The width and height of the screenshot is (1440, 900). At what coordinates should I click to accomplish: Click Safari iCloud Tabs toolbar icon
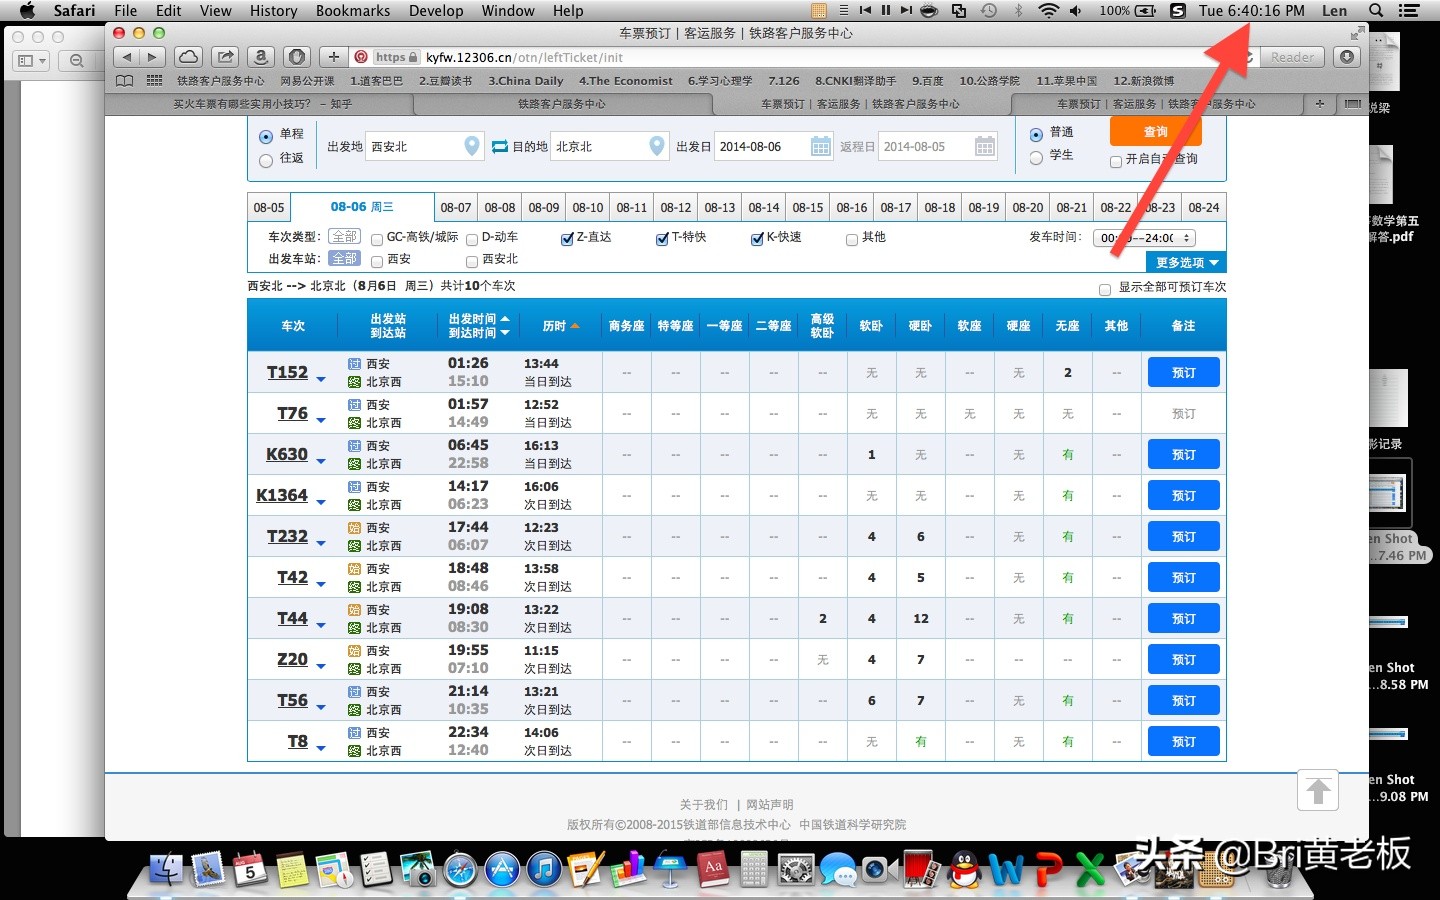[x=188, y=57]
